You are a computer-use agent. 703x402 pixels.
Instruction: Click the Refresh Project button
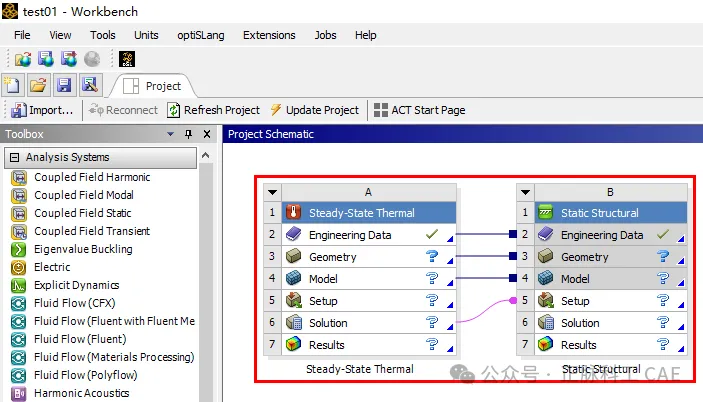tap(214, 110)
